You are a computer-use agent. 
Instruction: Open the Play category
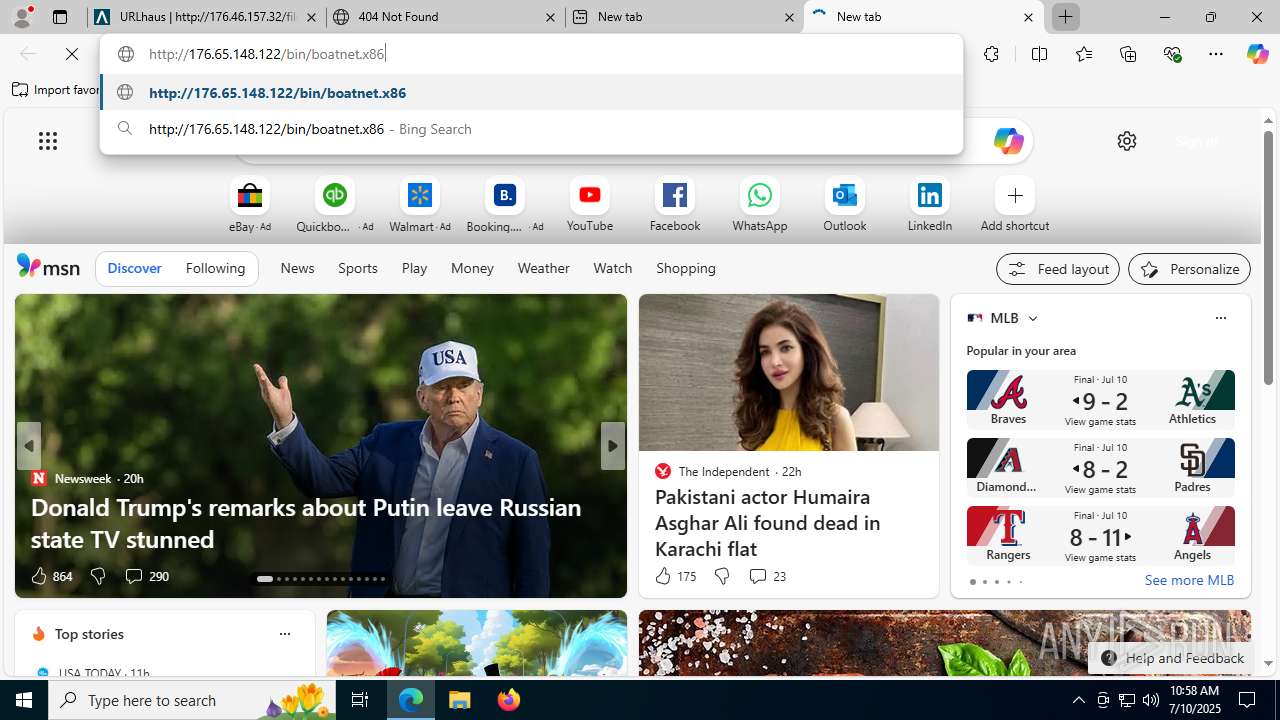pyautogui.click(x=414, y=268)
